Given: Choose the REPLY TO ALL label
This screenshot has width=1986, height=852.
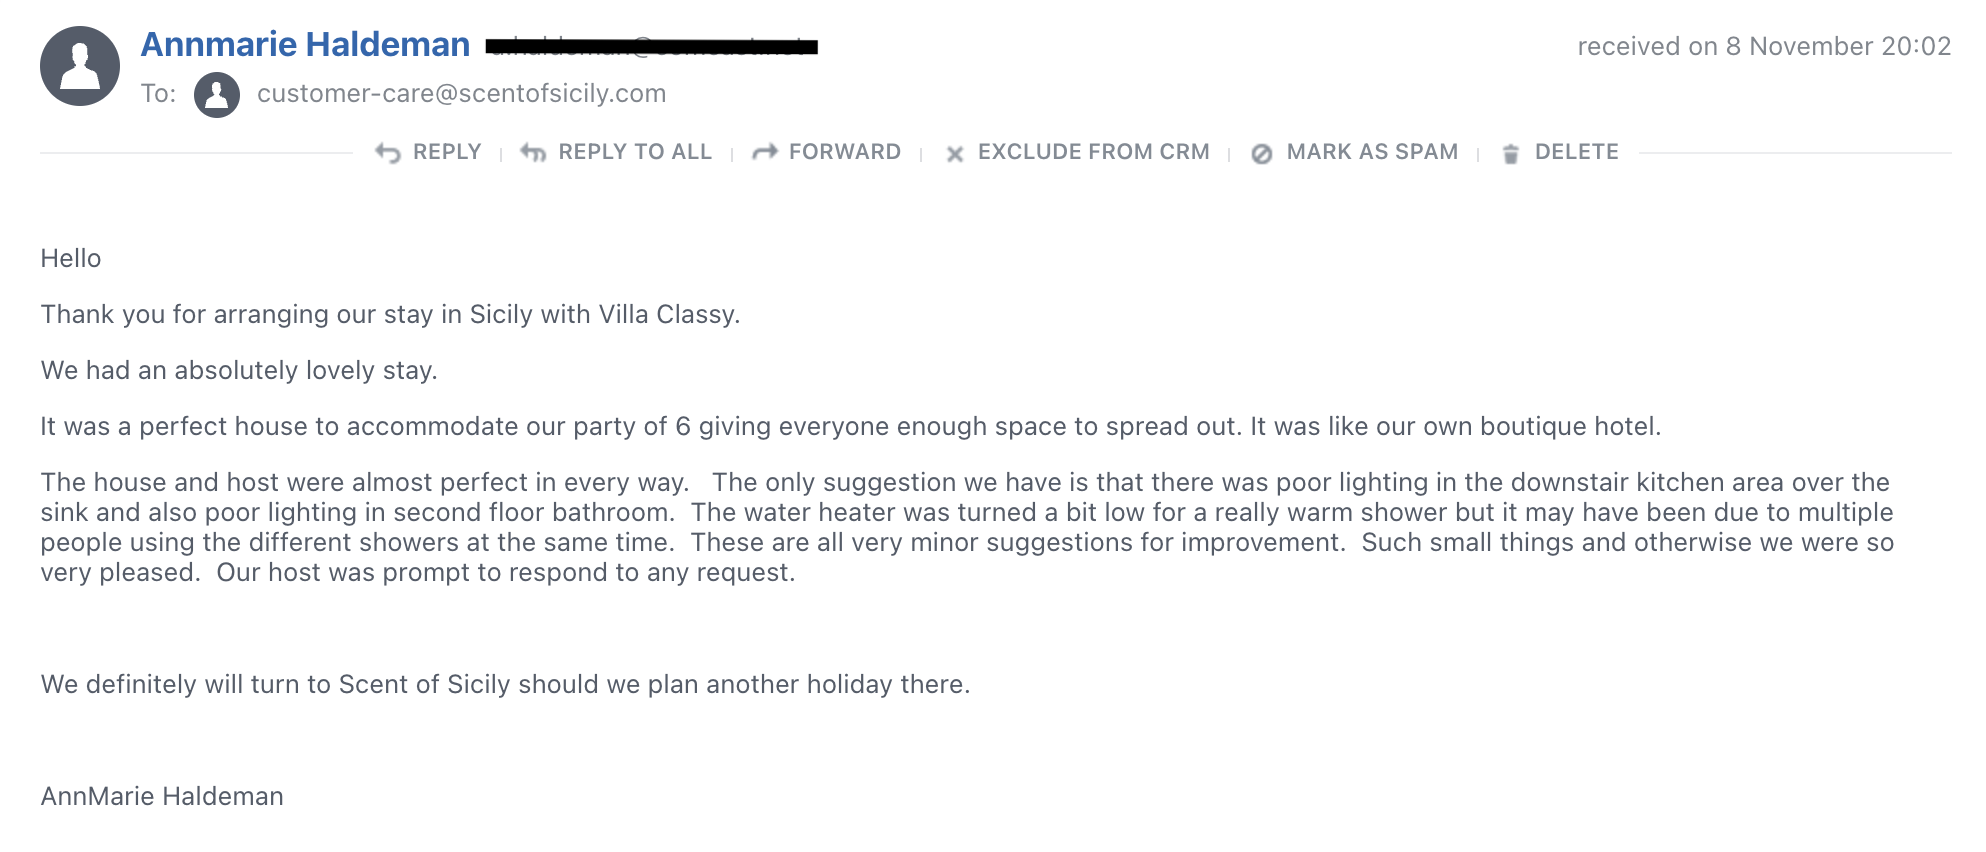Looking at the screenshot, I should pos(635,152).
